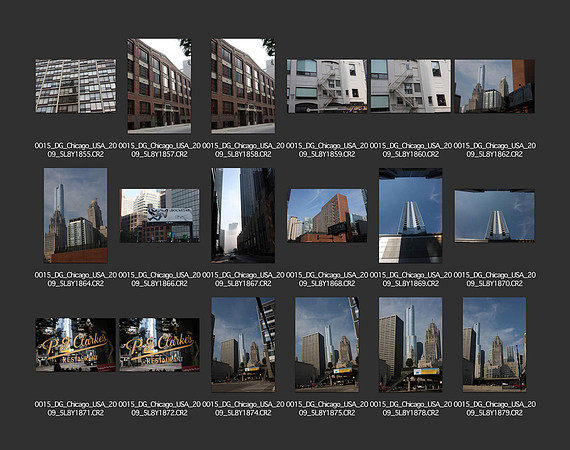
Task: Select thumbnail of image 5L8Y1858.CR2
Action: (243, 86)
